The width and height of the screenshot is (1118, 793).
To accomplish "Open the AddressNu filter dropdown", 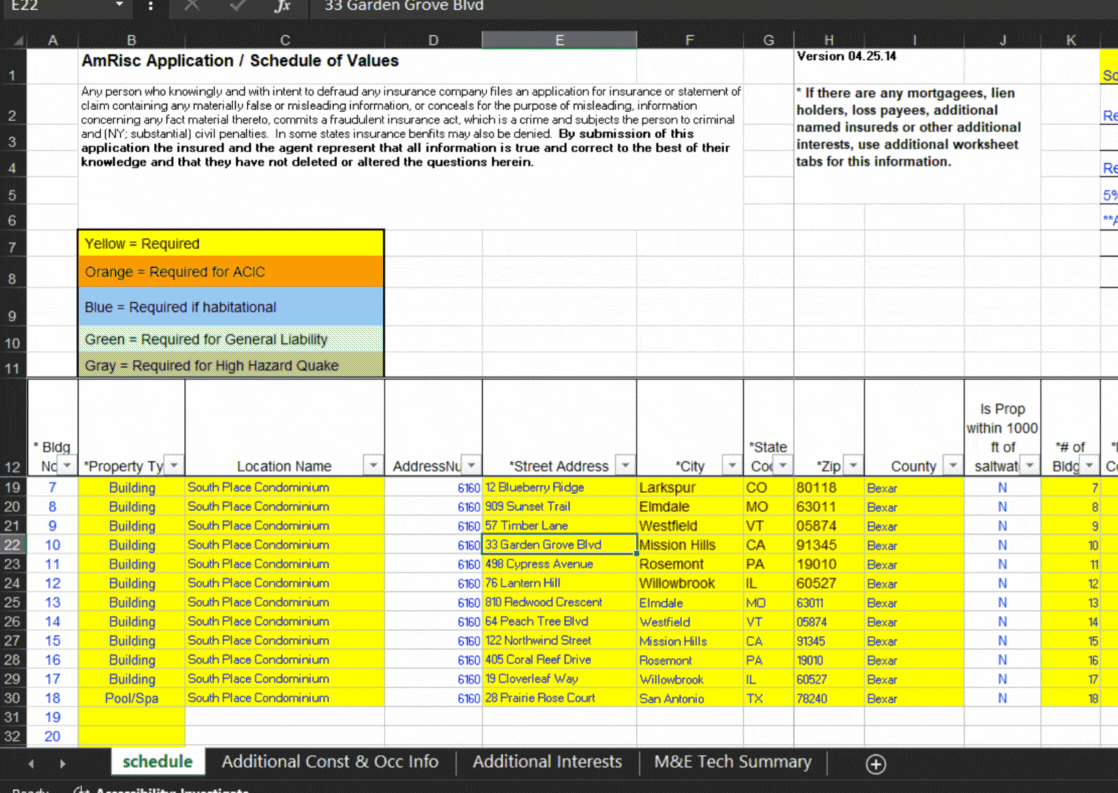I will click(471, 466).
